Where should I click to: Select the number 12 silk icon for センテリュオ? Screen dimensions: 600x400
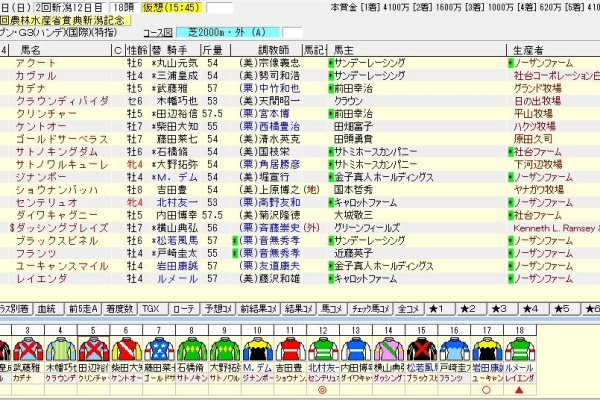[x=323, y=349]
